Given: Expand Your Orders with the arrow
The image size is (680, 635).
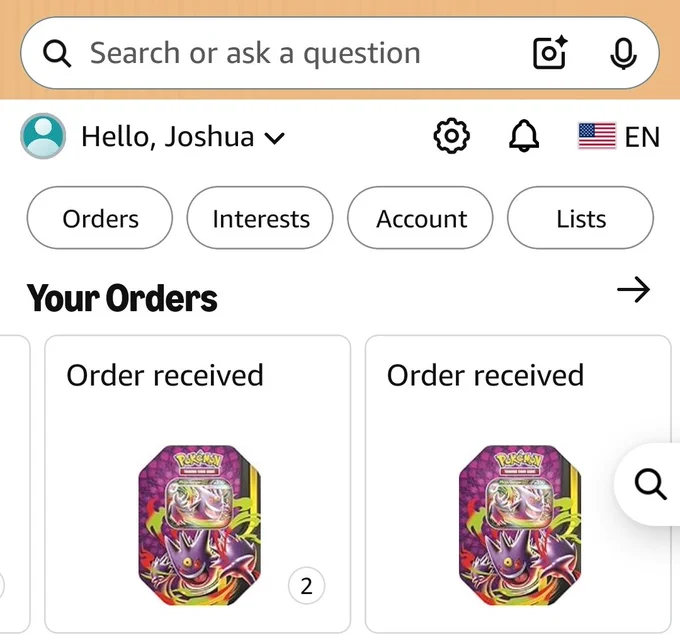Looking at the screenshot, I should [634, 289].
